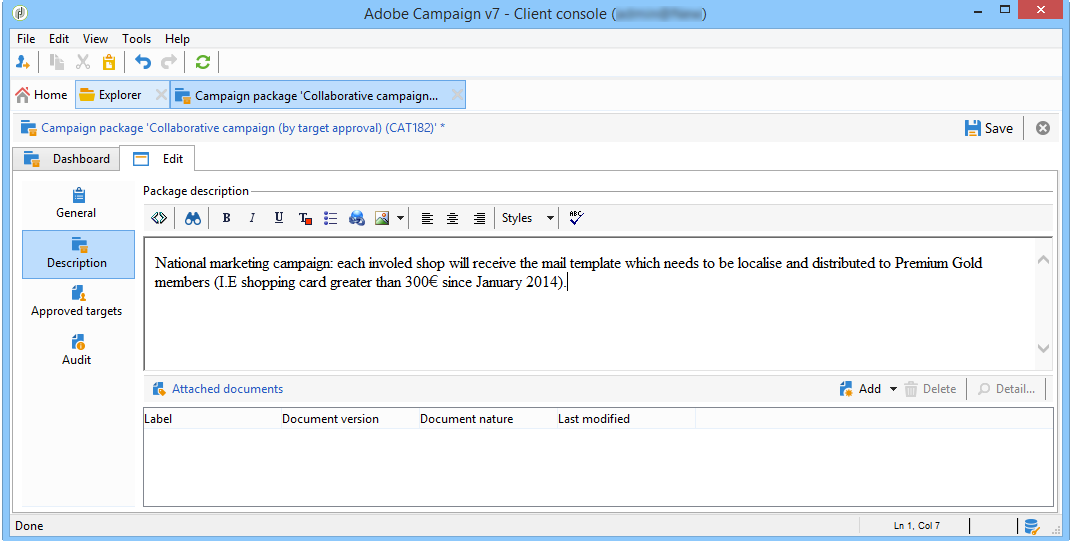
Task: Open the Audit section
Action: point(76,350)
